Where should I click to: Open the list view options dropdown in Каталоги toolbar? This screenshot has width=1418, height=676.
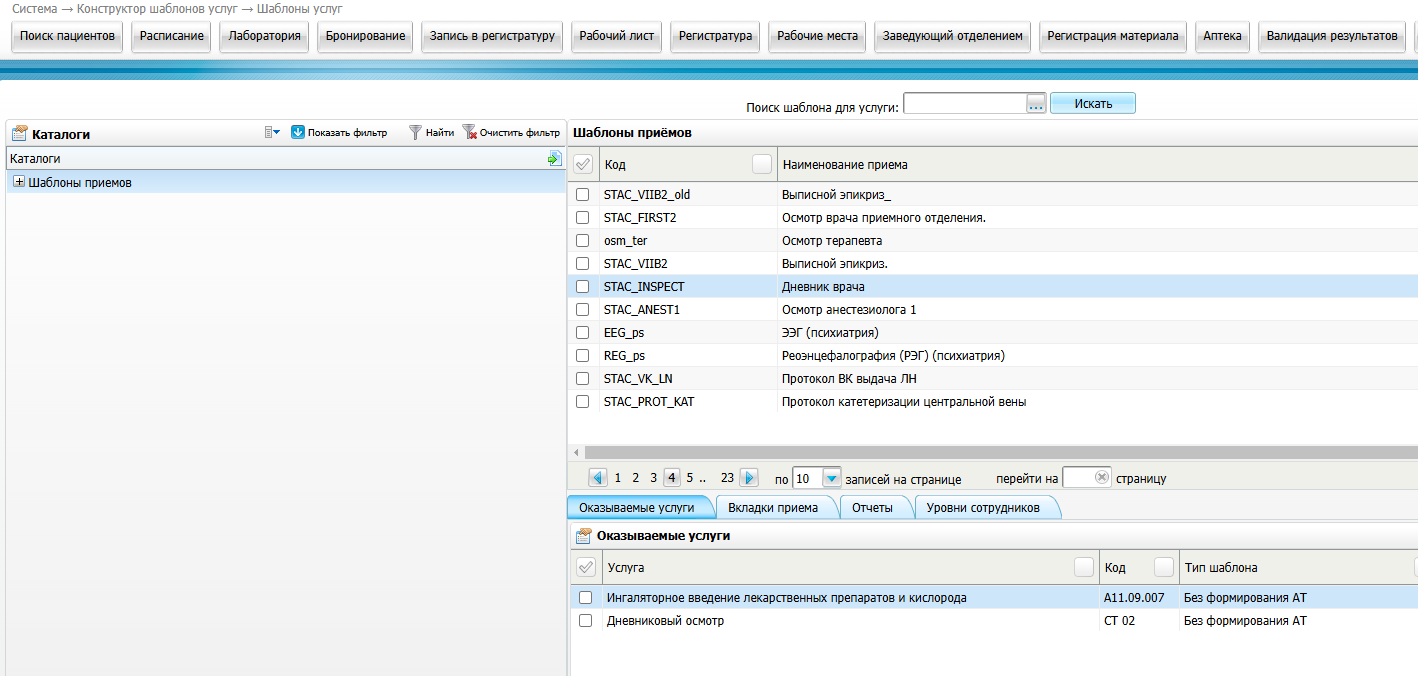(x=272, y=132)
